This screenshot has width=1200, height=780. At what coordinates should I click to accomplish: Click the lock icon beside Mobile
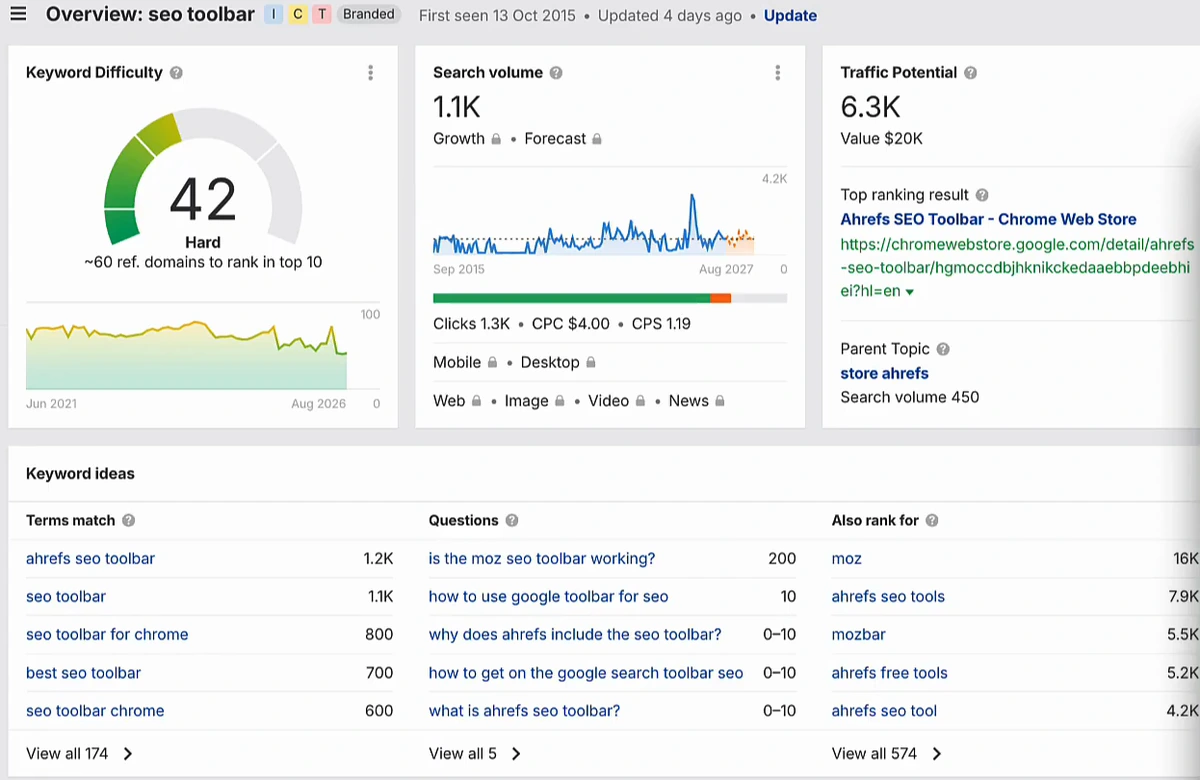pos(491,363)
